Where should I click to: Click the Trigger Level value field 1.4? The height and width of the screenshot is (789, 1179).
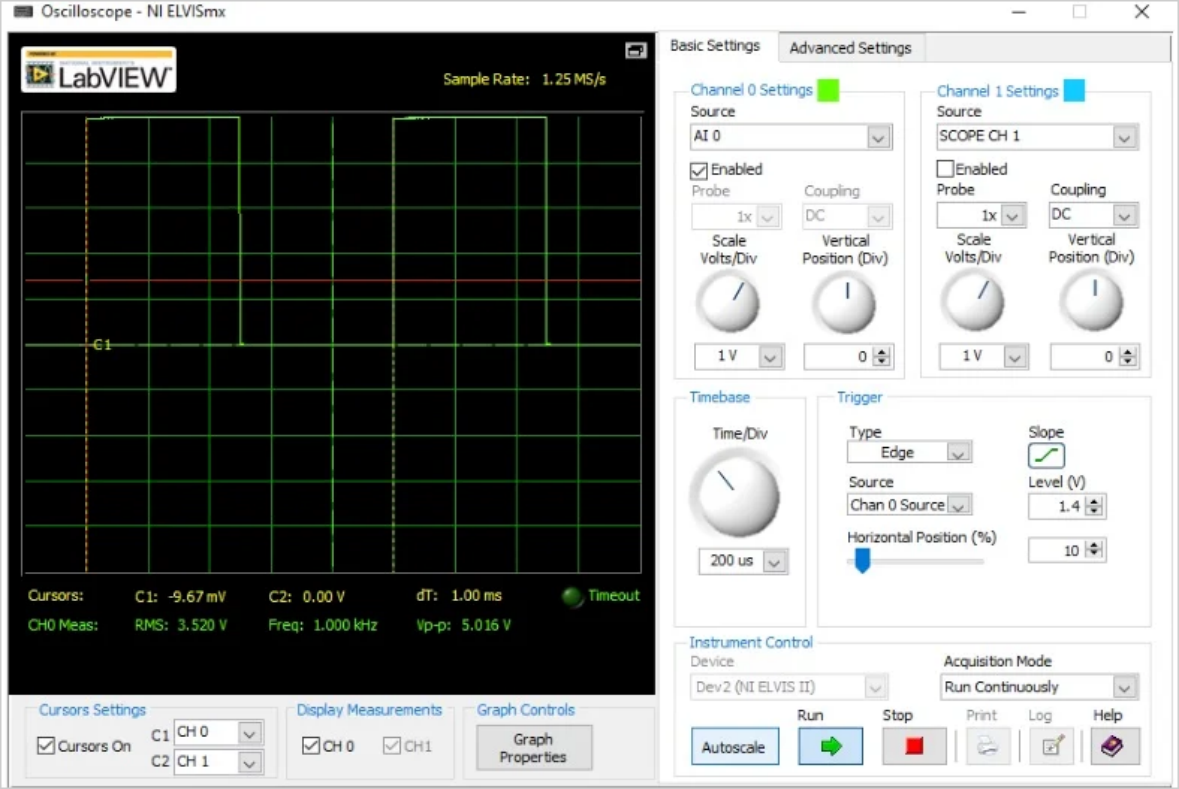1056,506
